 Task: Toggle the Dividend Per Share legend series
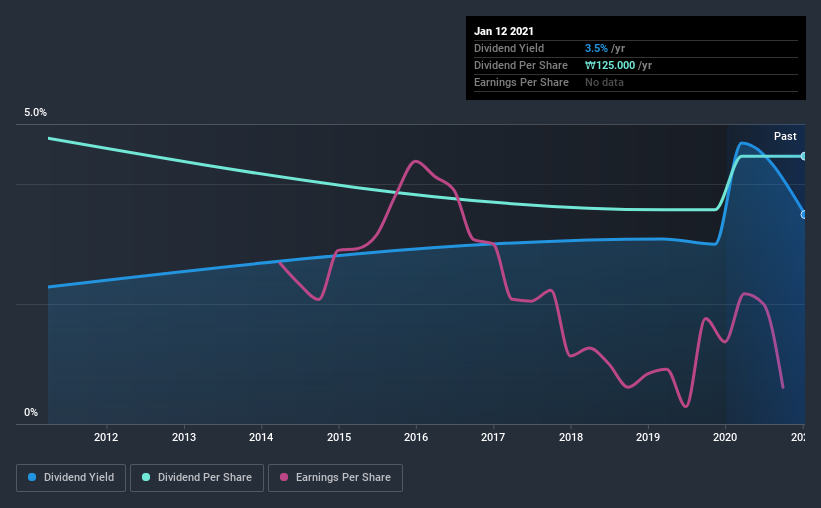[x=197, y=478]
